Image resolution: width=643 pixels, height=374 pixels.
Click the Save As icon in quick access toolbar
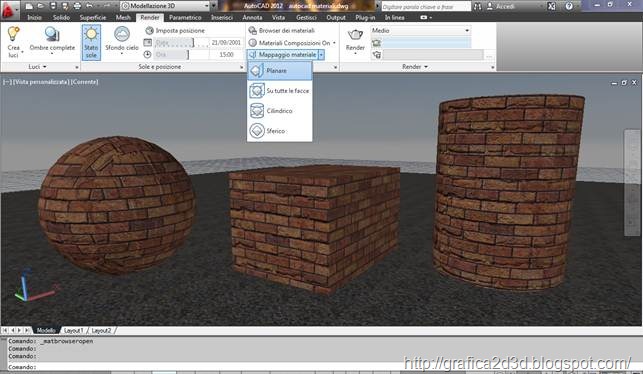(x=65, y=6)
